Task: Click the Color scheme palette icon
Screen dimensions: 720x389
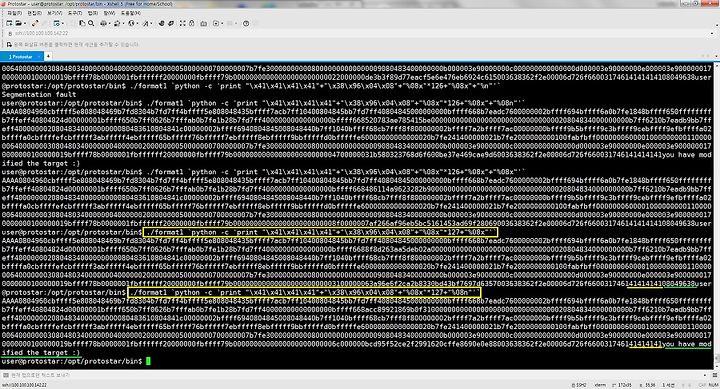Action: coord(117,23)
